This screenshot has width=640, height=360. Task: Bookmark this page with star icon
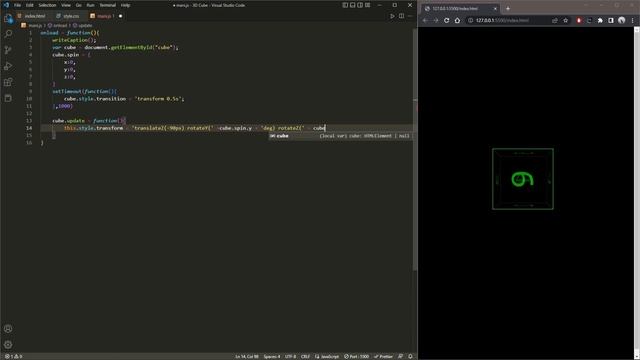[x=566, y=20]
